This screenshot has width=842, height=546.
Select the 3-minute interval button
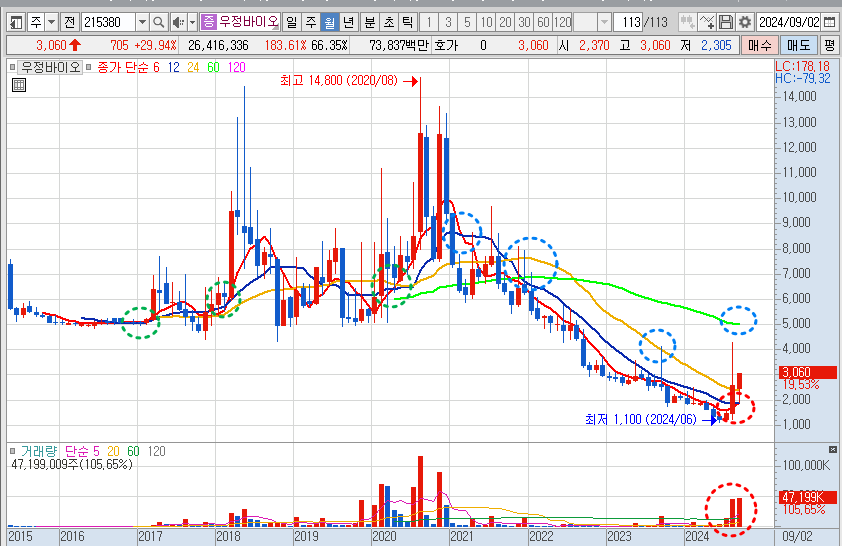(x=448, y=22)
